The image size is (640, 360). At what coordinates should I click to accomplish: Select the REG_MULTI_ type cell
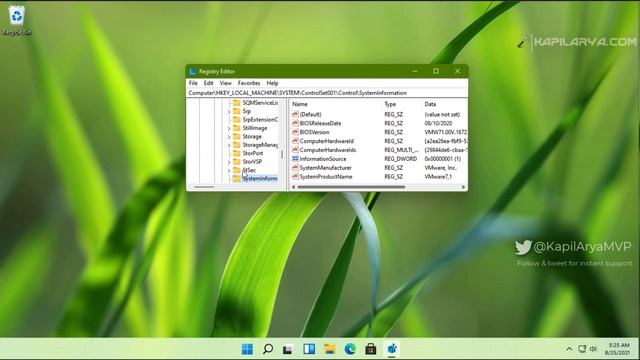401,150
